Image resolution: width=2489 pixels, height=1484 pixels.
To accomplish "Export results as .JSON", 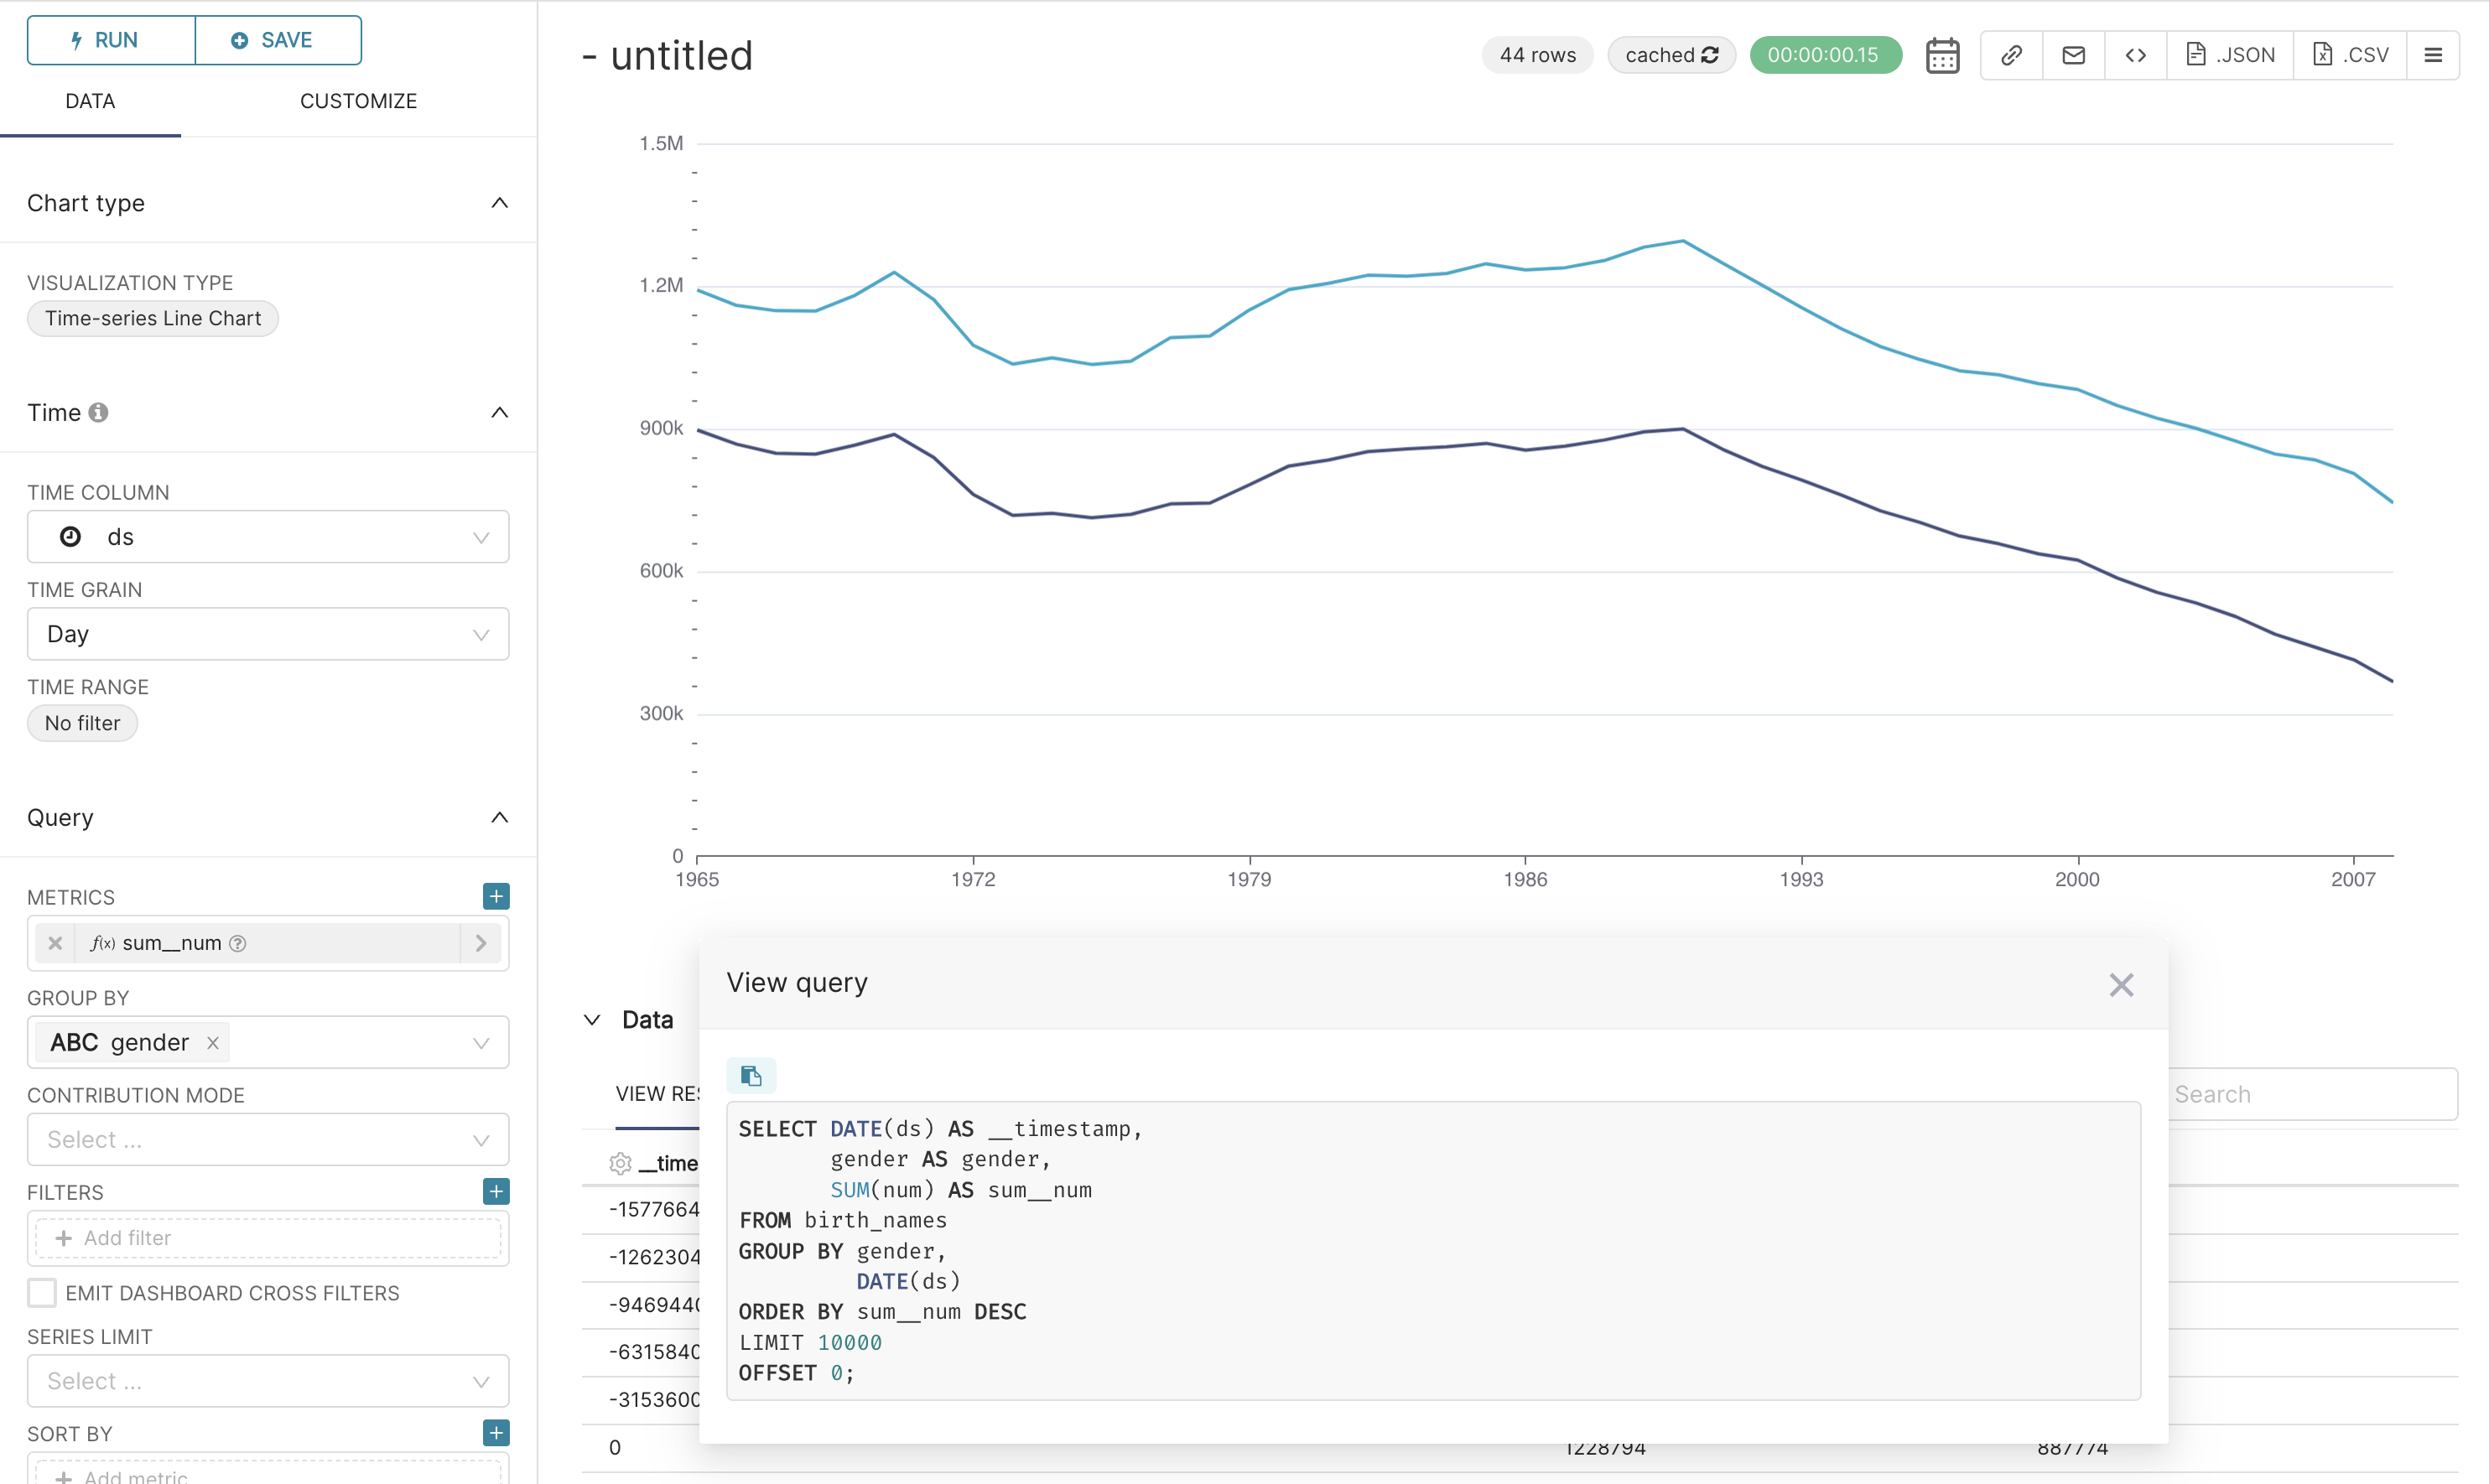I will point(2229,55).
